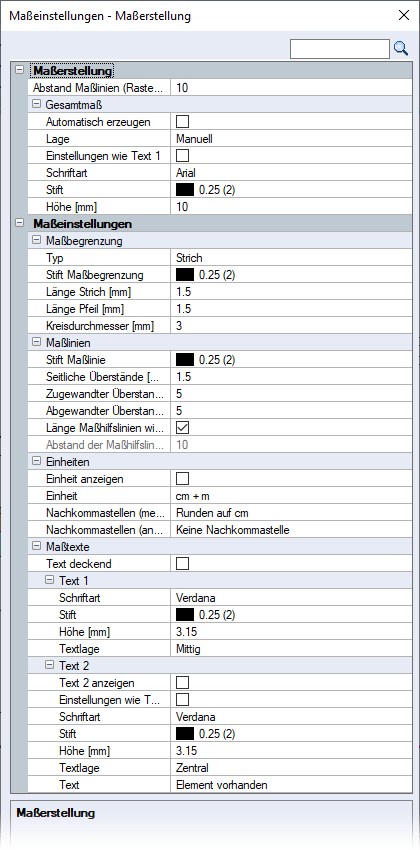The width and height of the screenshot is (420, 850).
Task: Enable Text 2 anzeigen checkbox
Action: point(183,682)
